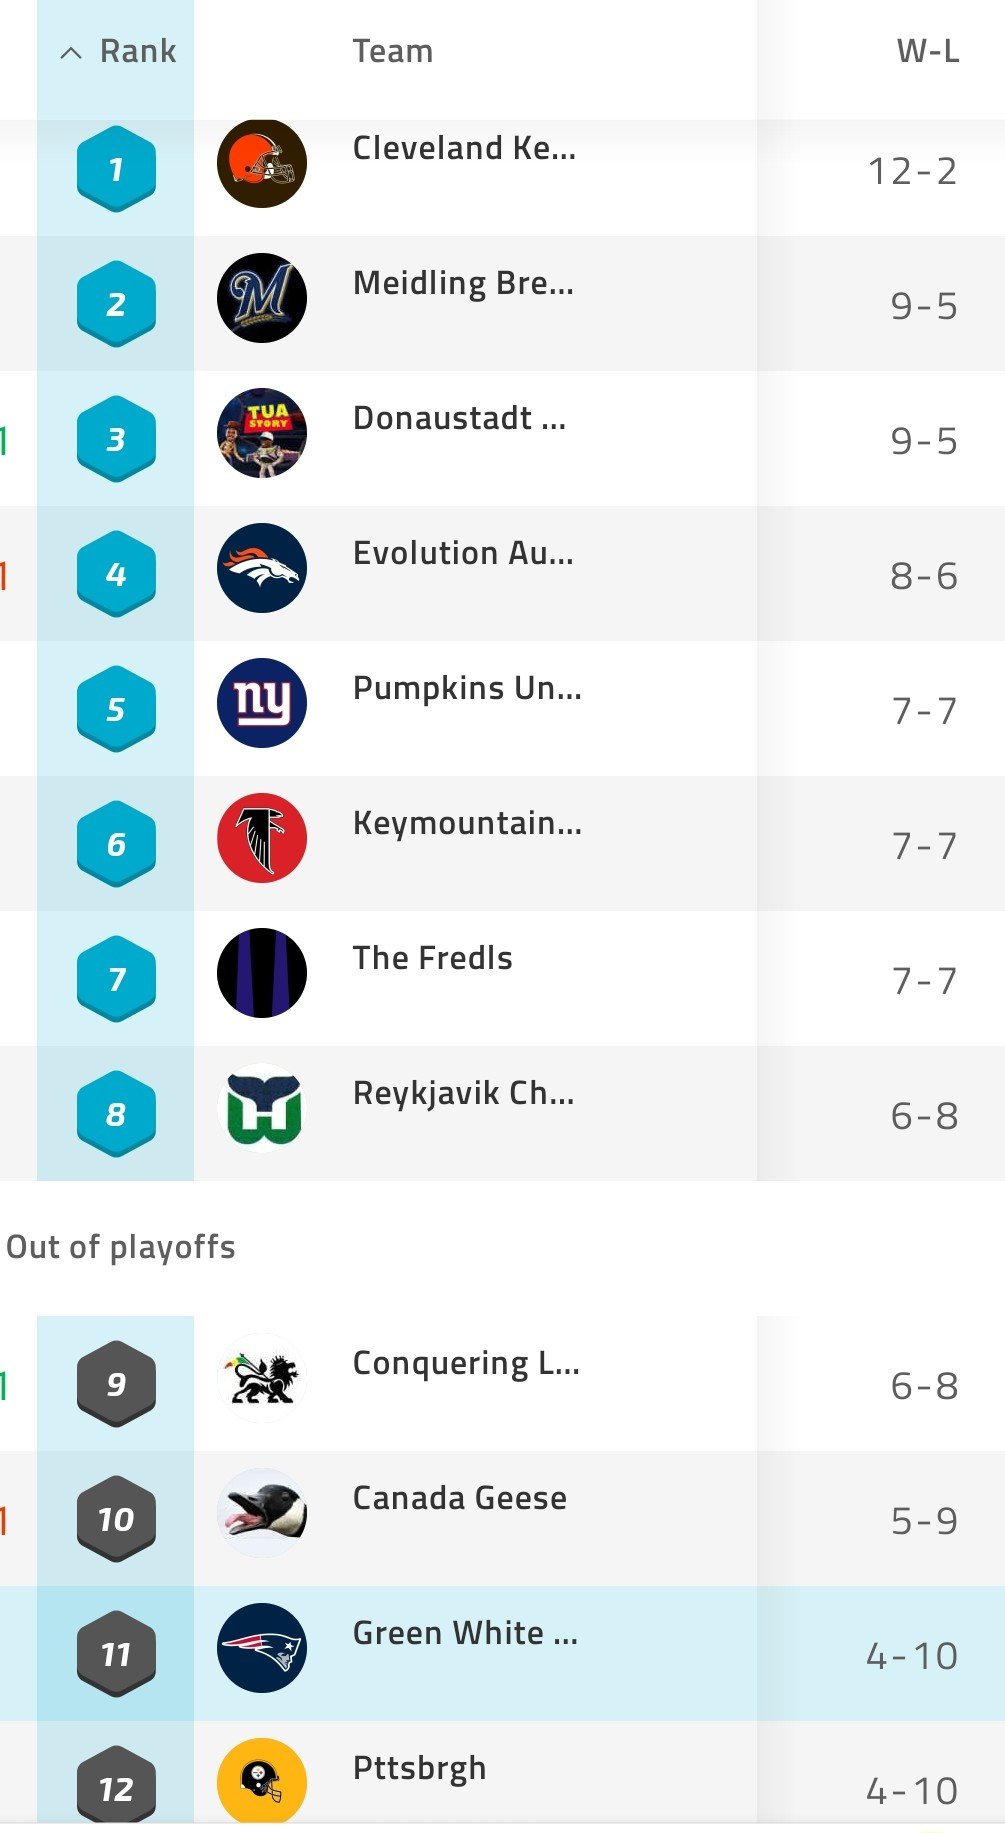
Task: Open The Fredls team page
Action: [433, 958]
